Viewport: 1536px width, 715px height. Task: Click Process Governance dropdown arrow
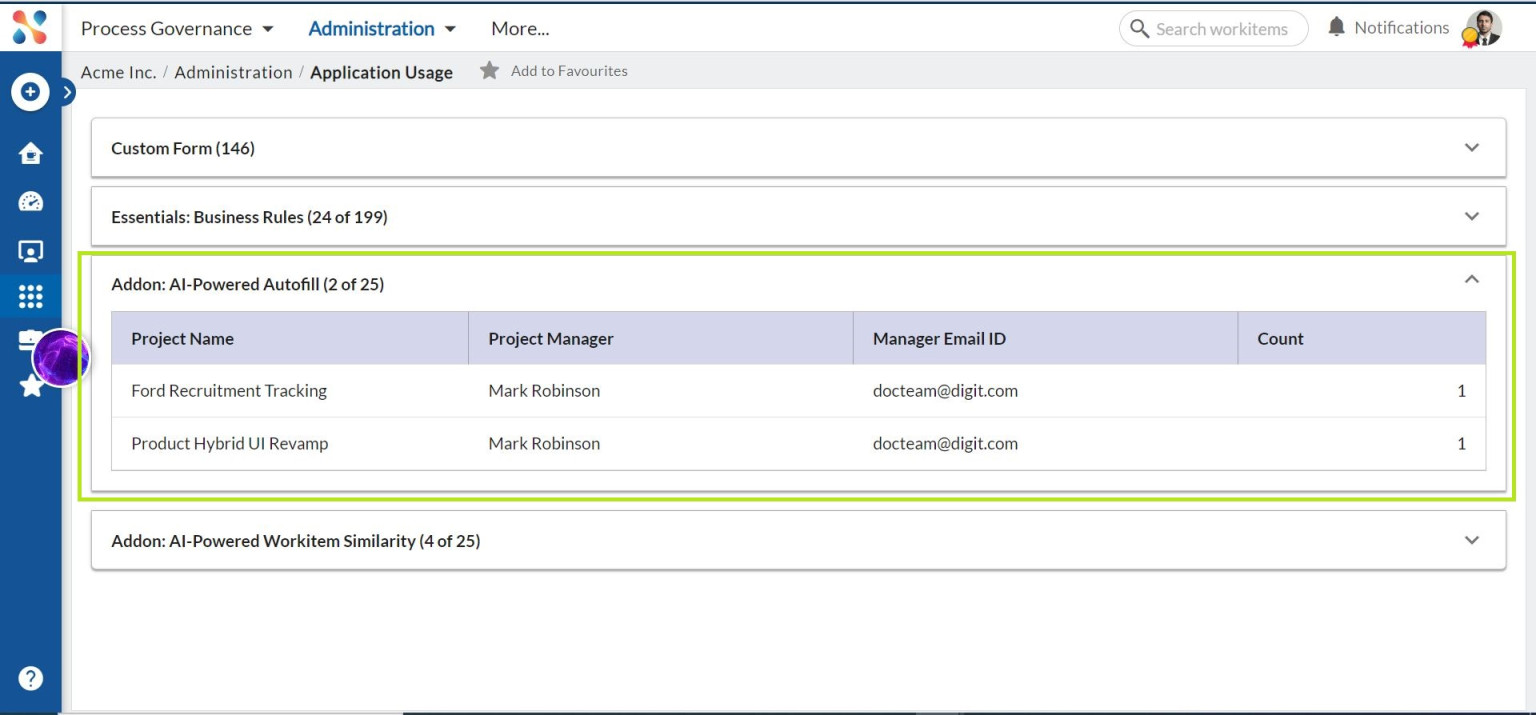point(267,30)
